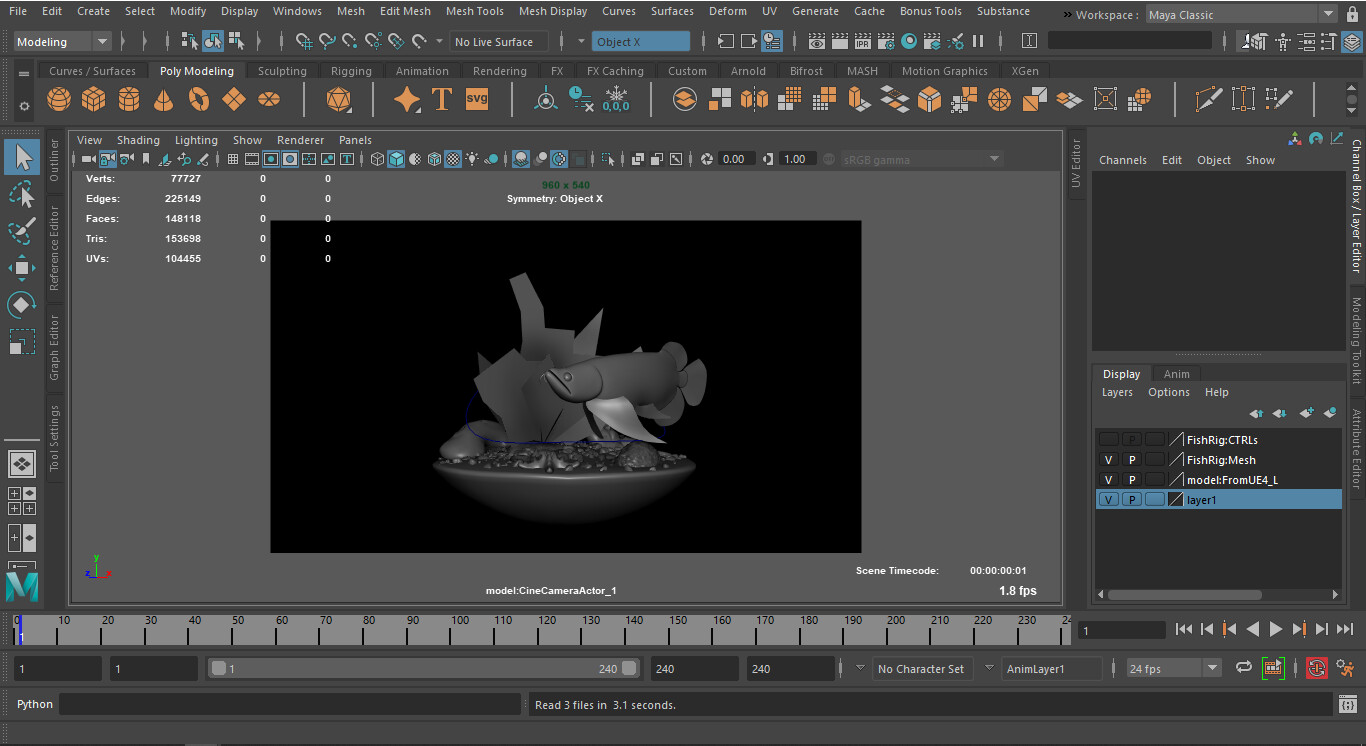The width and height of the screenshot is (1366, 746).
Task: Expand the snap options dropdown arrow
Action: pyautogui.click(x=439, y=41)
